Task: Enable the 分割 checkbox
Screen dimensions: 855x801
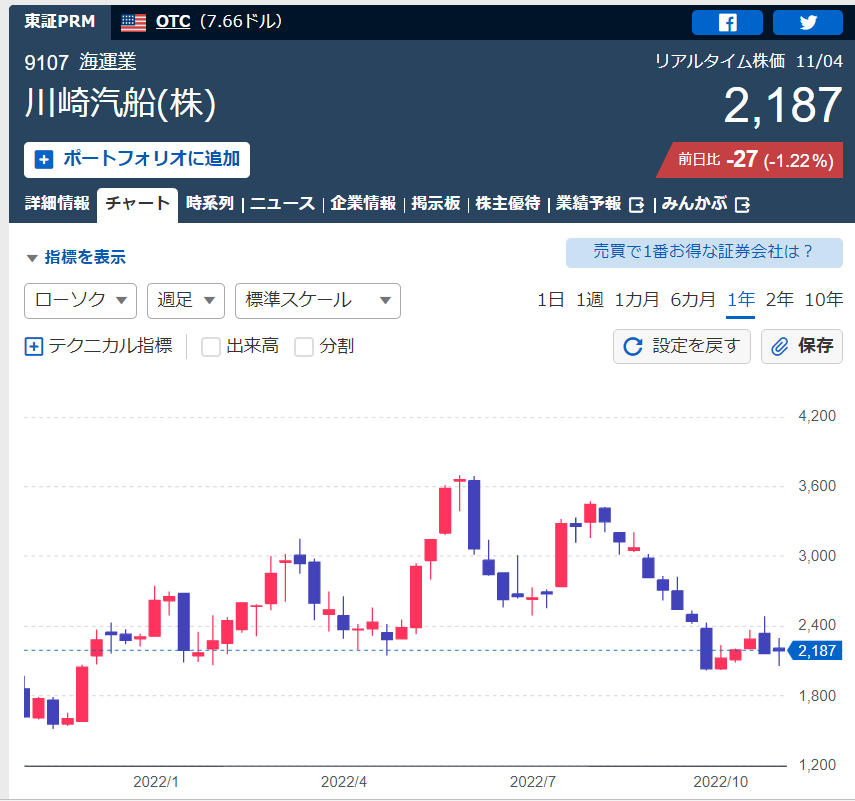Action: 304,347
